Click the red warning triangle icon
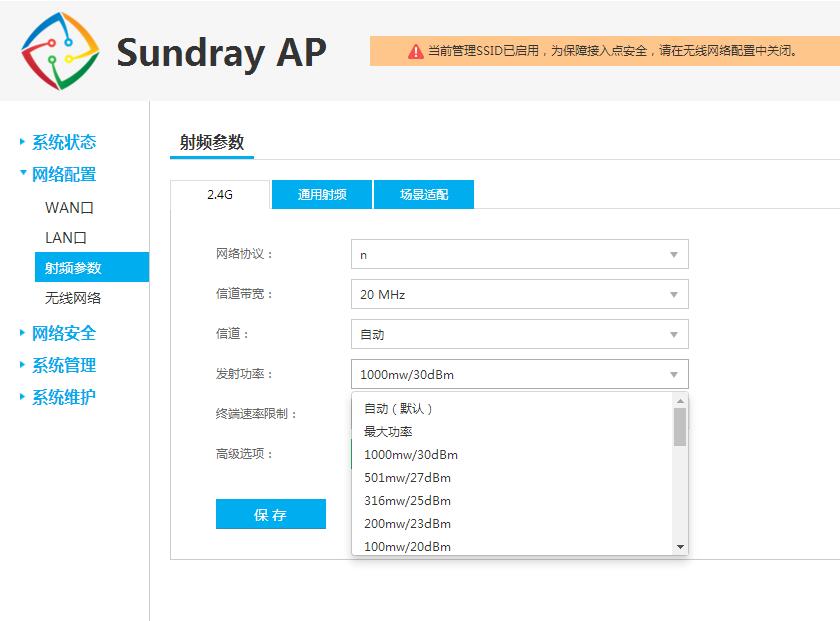Viewport: 840px width, 621px height. [x=416, y=51]
